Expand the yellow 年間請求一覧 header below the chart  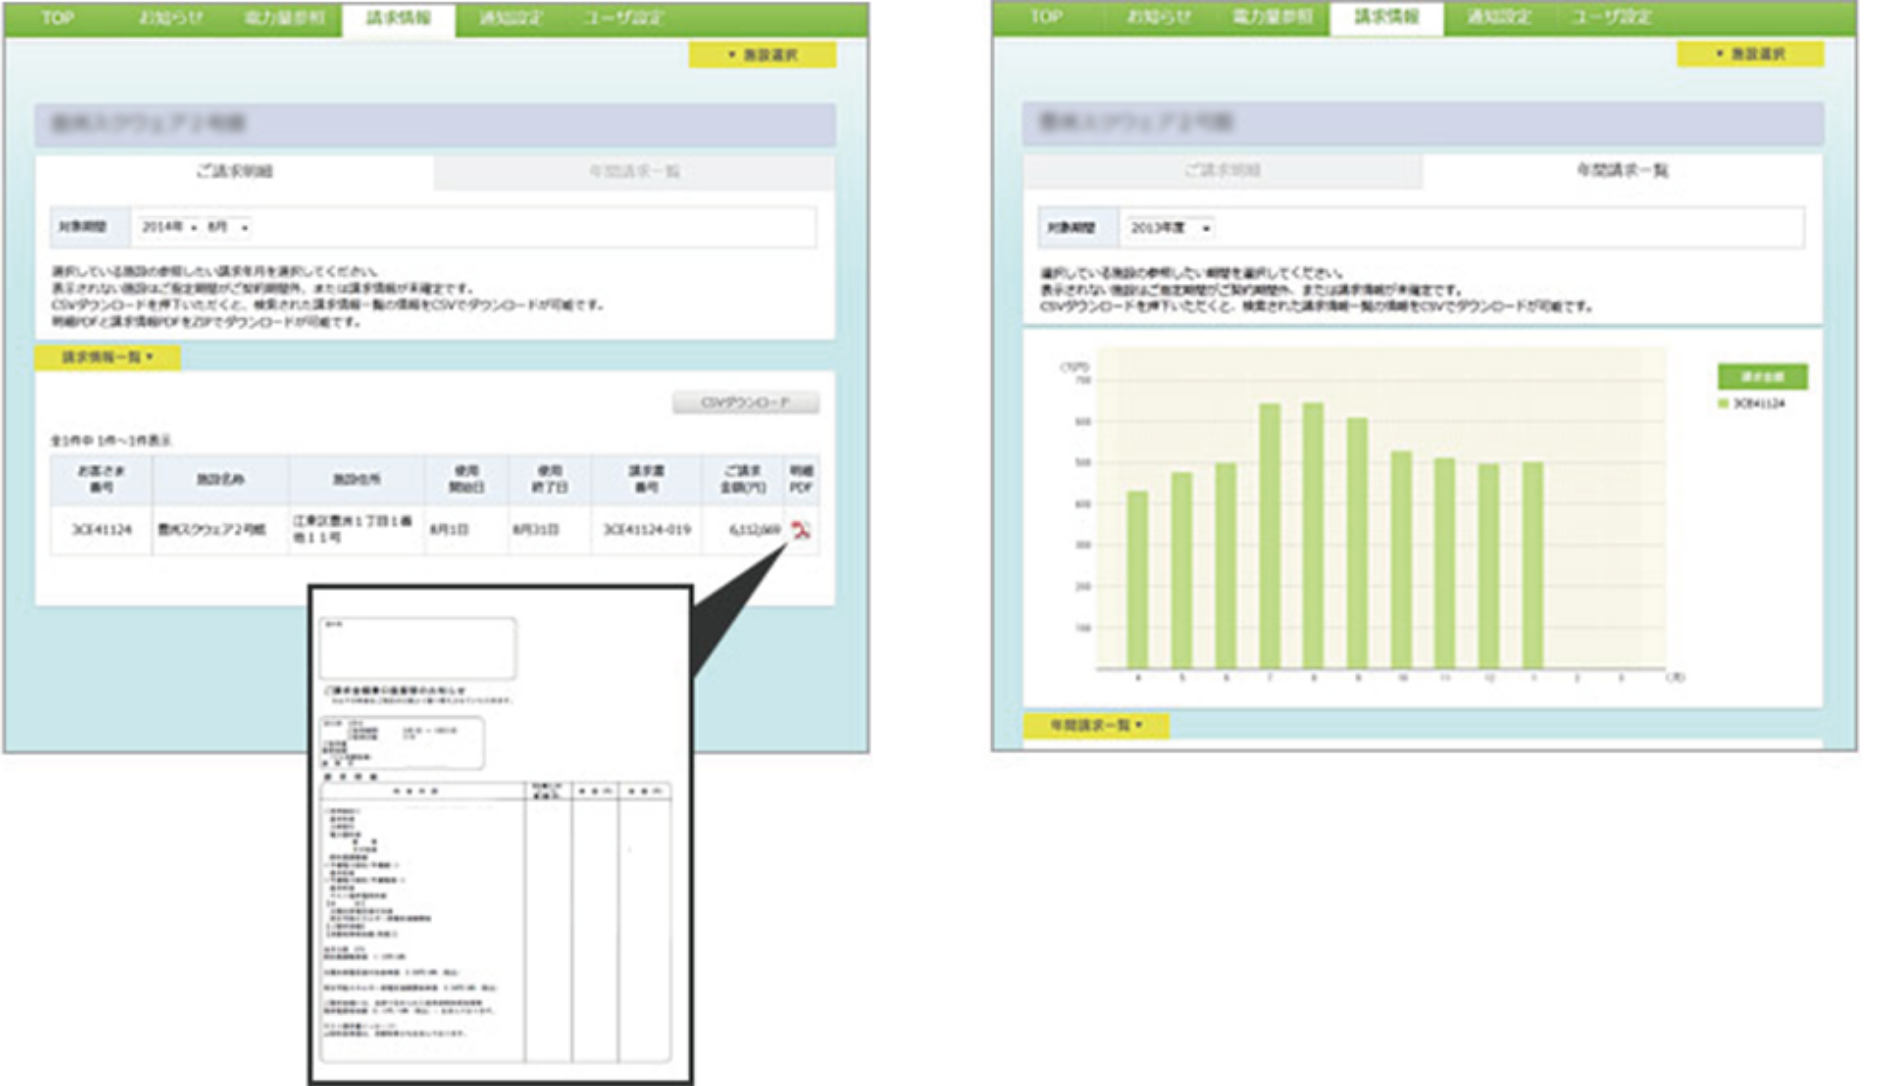pyautogui.click(x=1095, y=725)
